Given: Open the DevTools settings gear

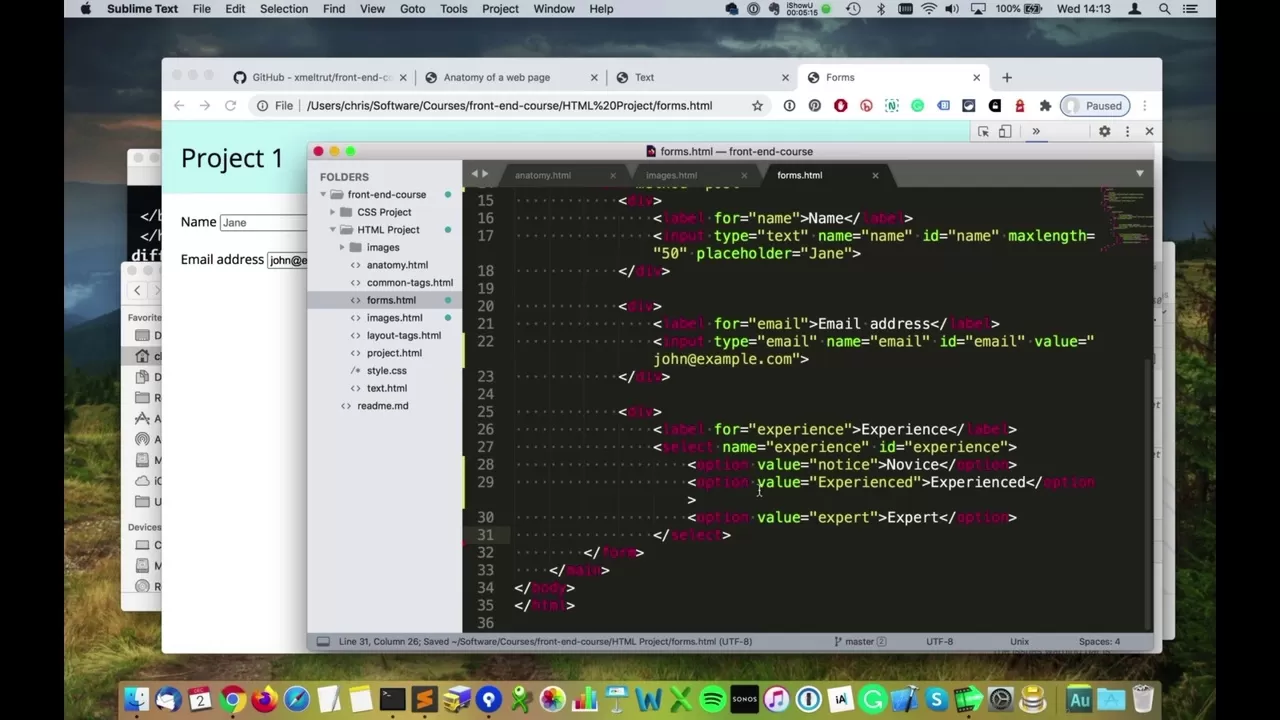Looking at the screenshot, I should click(x=1104, y=131).
